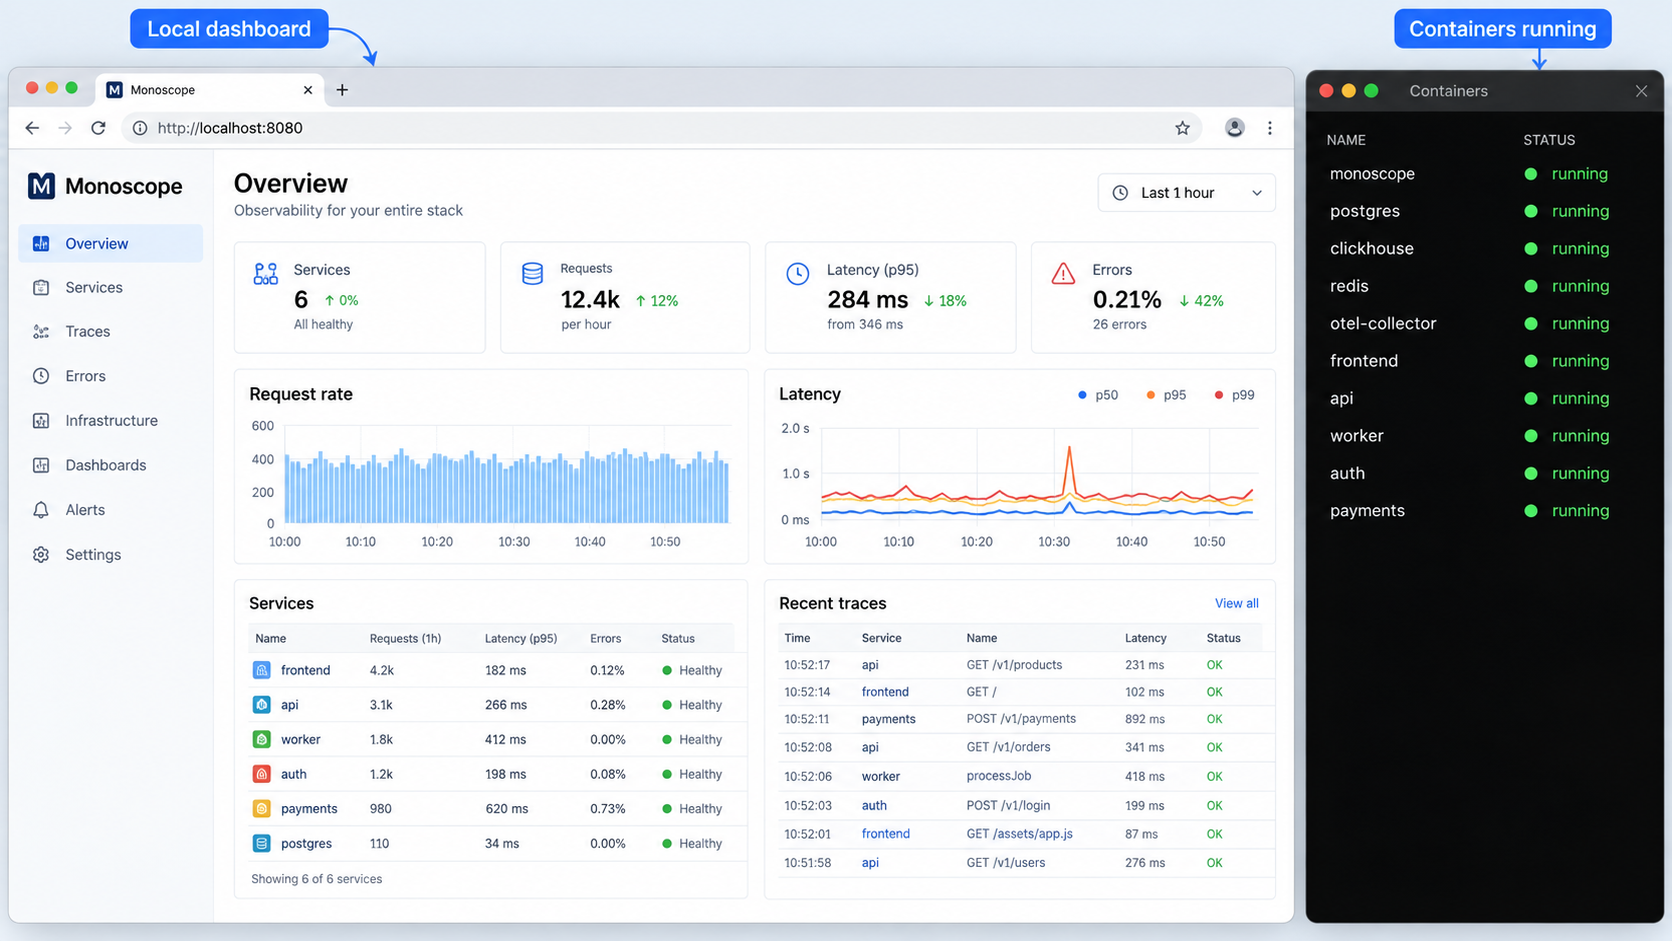The height and width of the screenshot is (941, 1672).
Task: Open the Overview sidebar icon
Action: pyautogui.click(x=41, y=243)
